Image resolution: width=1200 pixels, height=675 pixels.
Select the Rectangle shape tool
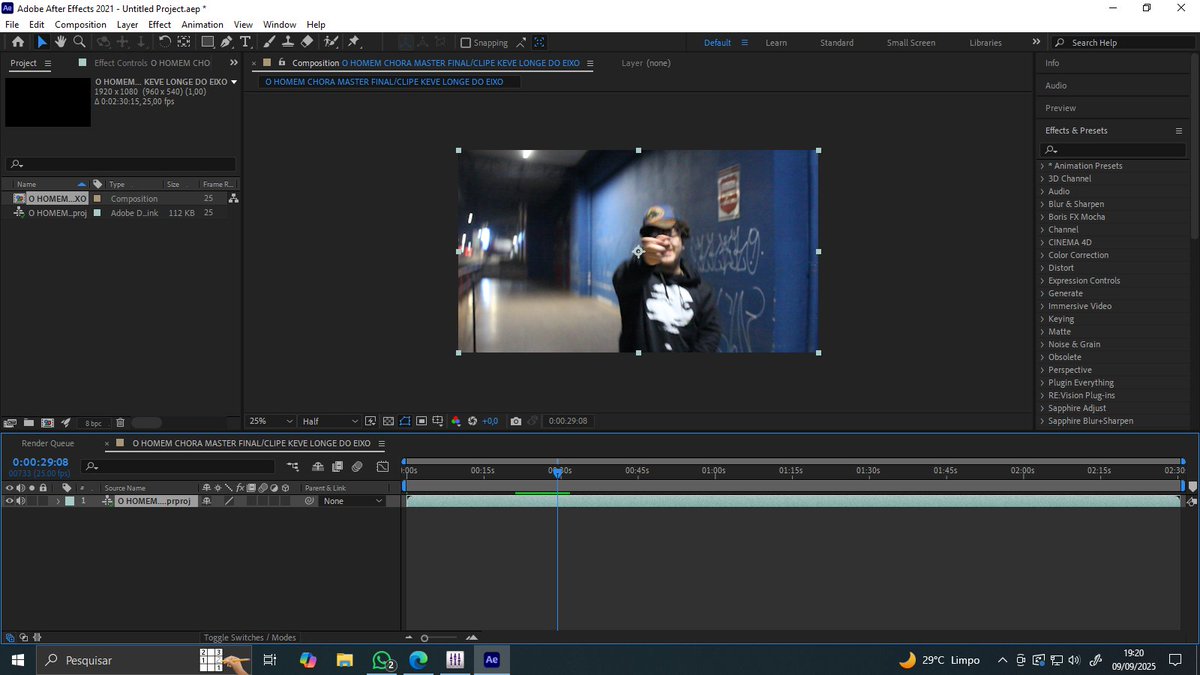click(x=208, y=42)
